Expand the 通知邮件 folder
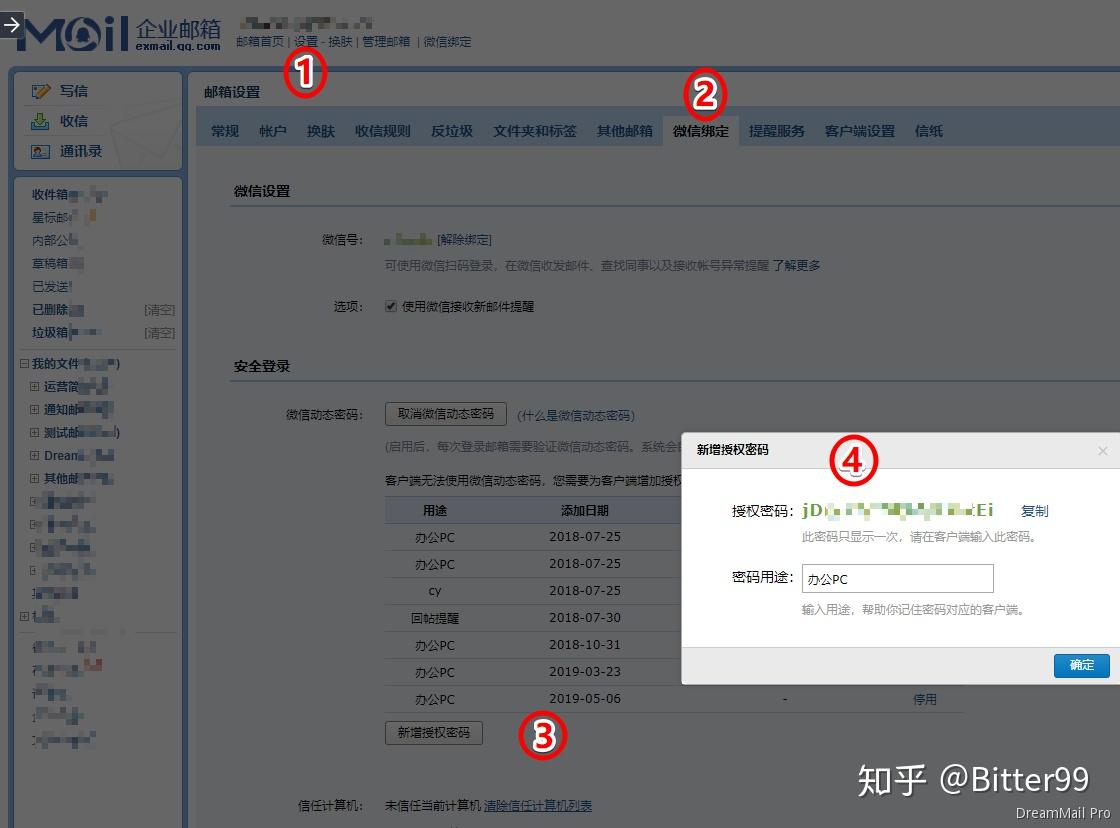Image resolution: width=1120 pixels, height=828 pixels. point(35,409)
